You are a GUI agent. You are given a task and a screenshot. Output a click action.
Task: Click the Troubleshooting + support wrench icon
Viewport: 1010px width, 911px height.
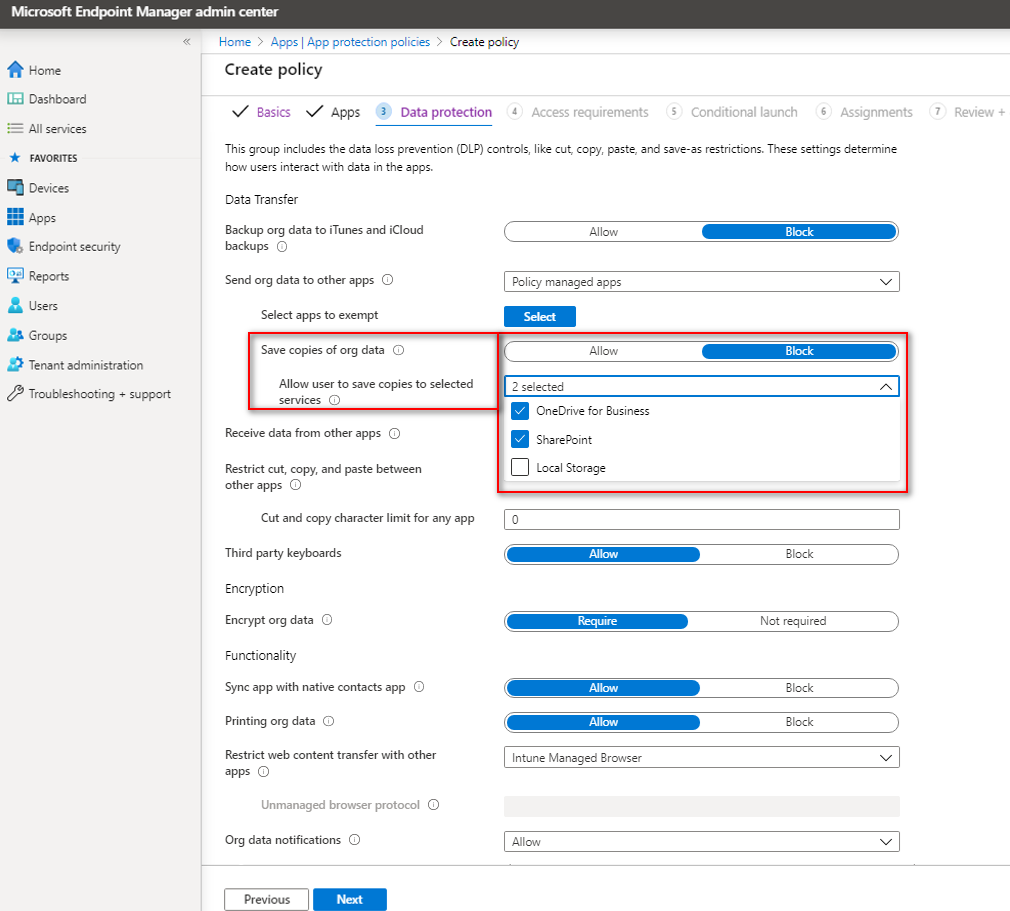coord(15,394)
